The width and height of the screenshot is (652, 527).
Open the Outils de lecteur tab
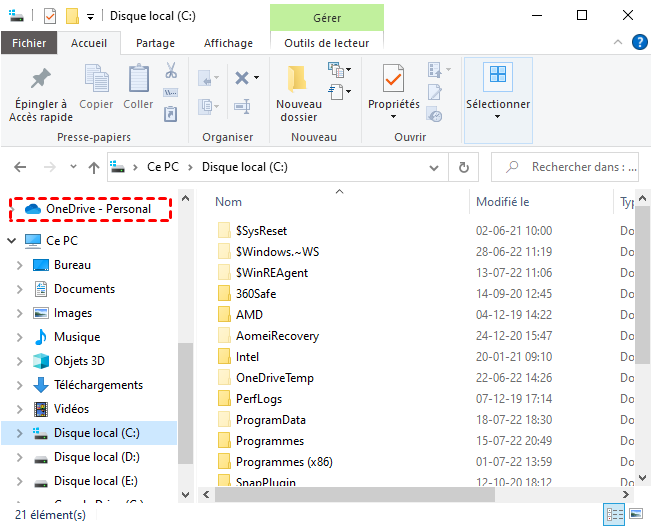click(327, 43)
